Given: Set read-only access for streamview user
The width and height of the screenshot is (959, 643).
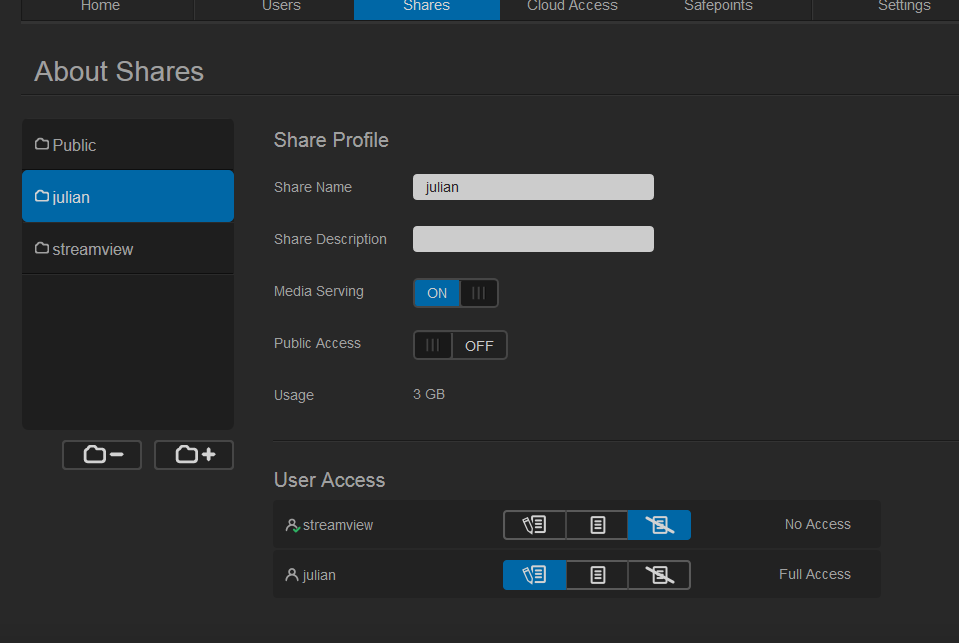Looking at the screenshot, I should 598,525.
